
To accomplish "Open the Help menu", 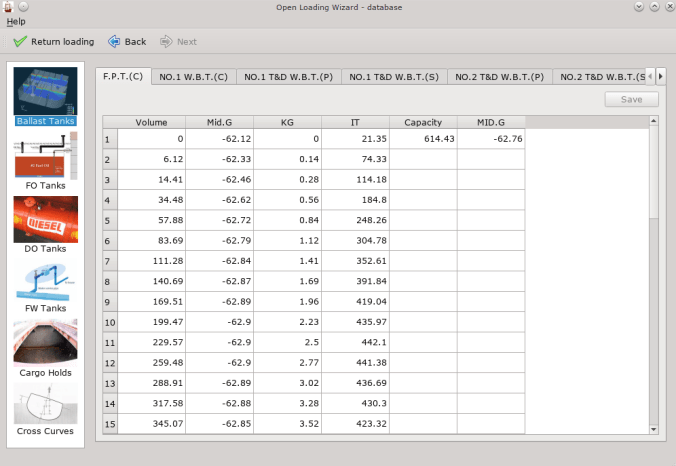I will click(16, 21).
